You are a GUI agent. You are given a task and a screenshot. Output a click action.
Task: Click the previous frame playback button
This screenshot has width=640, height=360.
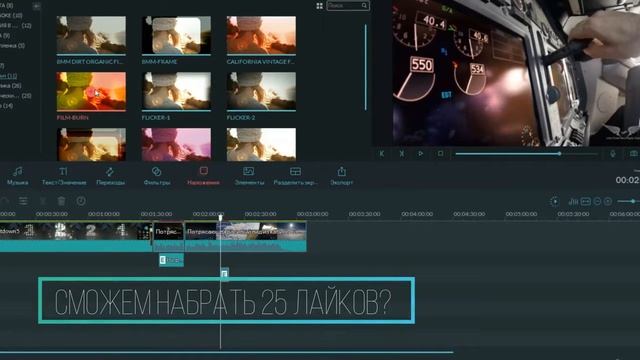382,154
